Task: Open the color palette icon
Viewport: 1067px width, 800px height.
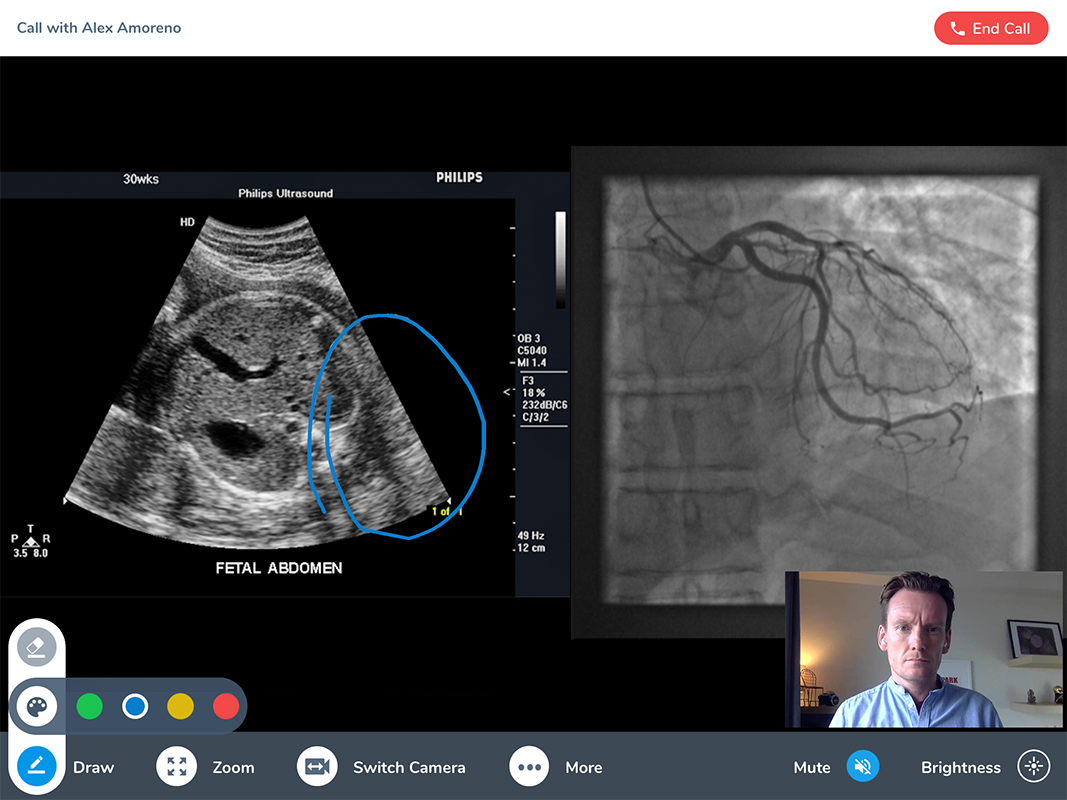Action: pos(37,708)
